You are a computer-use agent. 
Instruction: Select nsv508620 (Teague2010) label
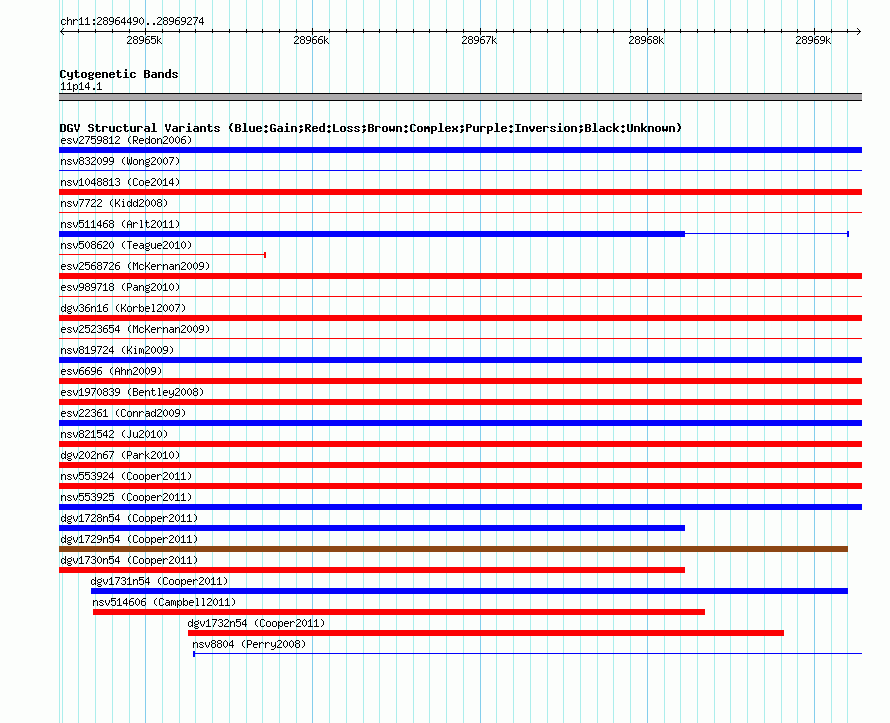[x=126, y=245]
